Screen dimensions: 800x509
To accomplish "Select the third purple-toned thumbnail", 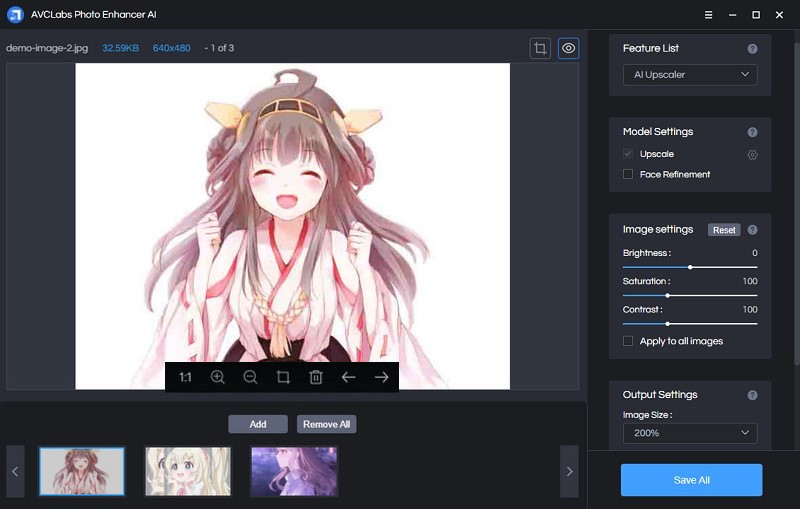I will (x=294, y=472).
